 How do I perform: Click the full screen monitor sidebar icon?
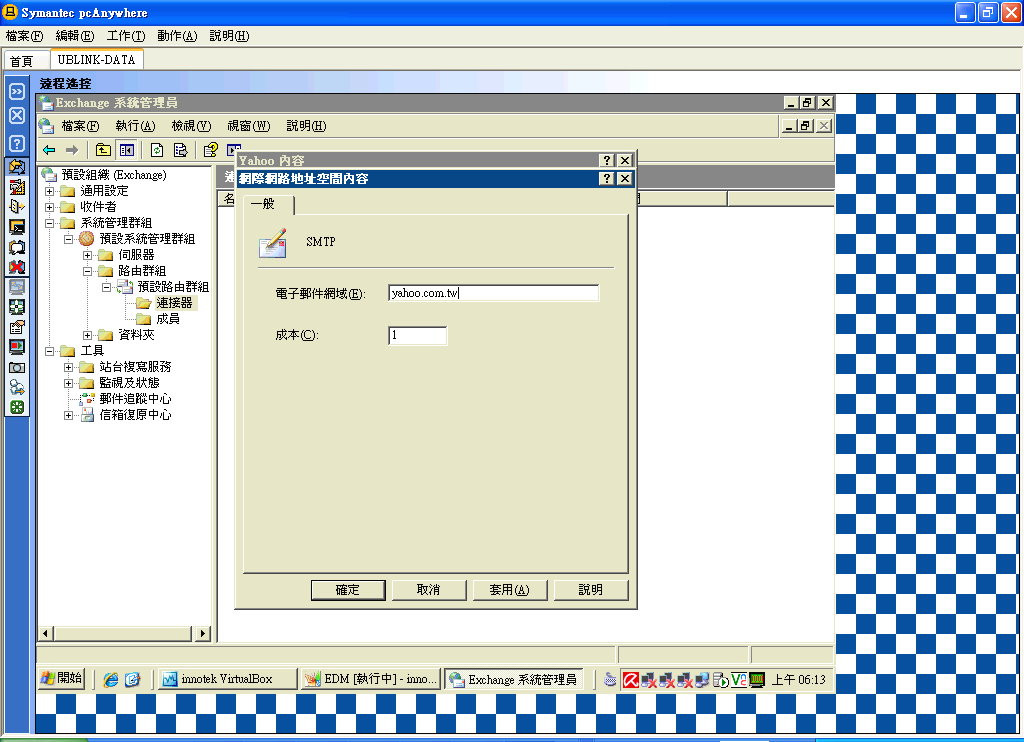click(x=17, y=287)
